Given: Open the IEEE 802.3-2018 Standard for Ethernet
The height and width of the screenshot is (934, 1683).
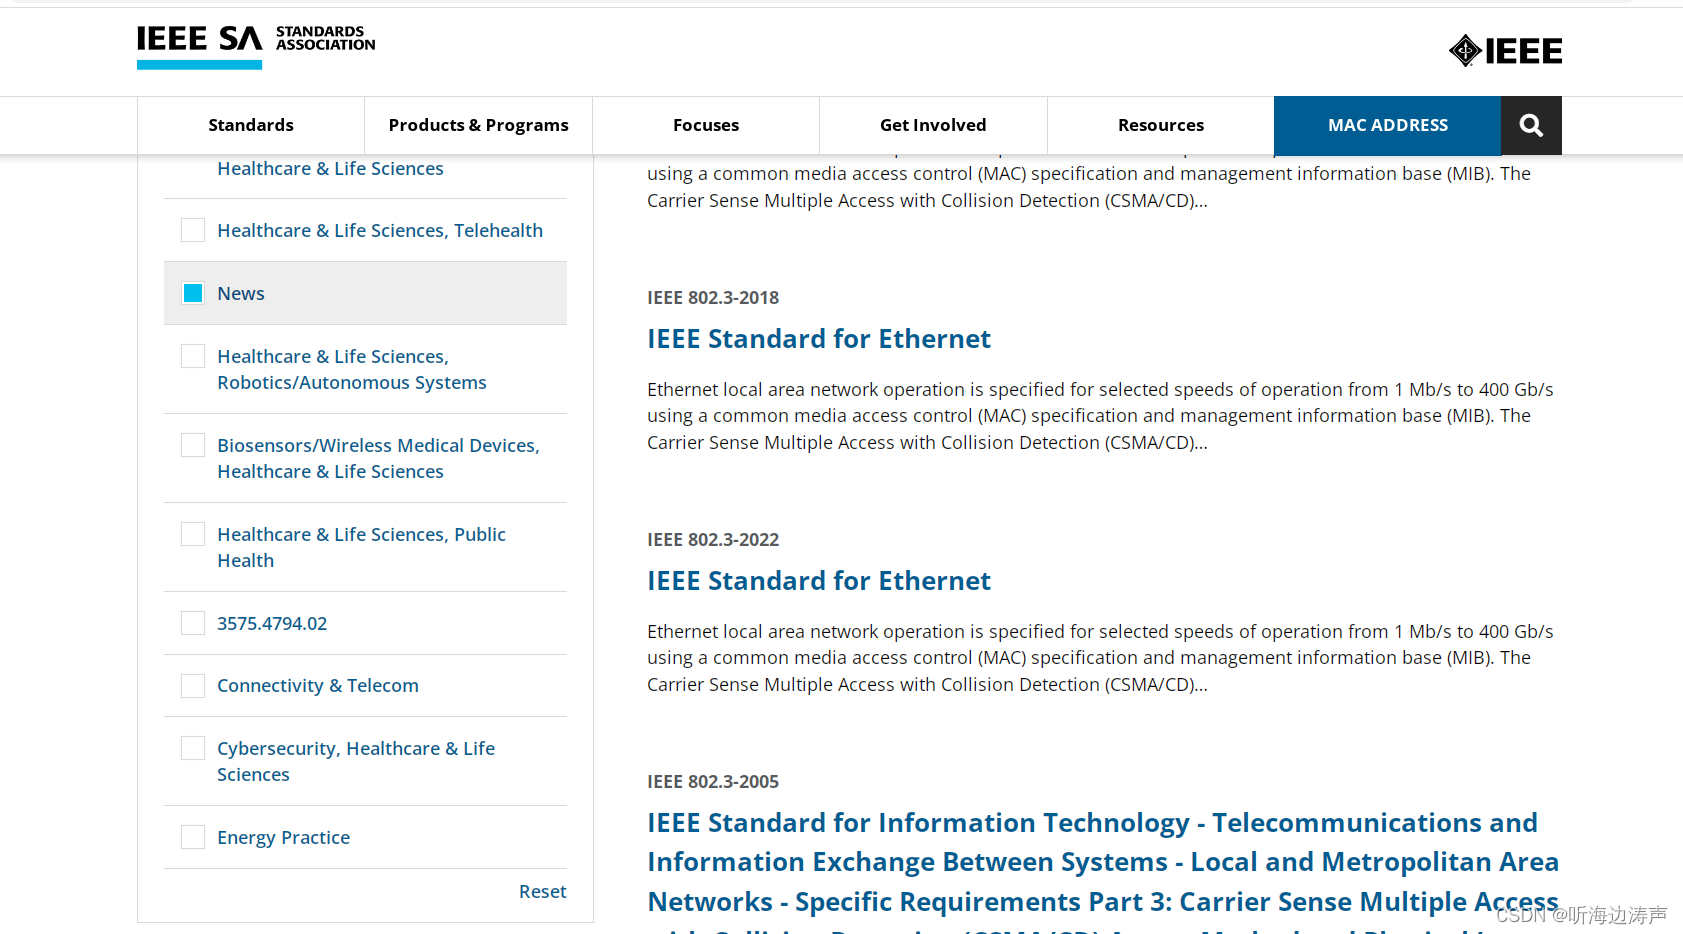Looking at the screenshot, I should 819,338.
